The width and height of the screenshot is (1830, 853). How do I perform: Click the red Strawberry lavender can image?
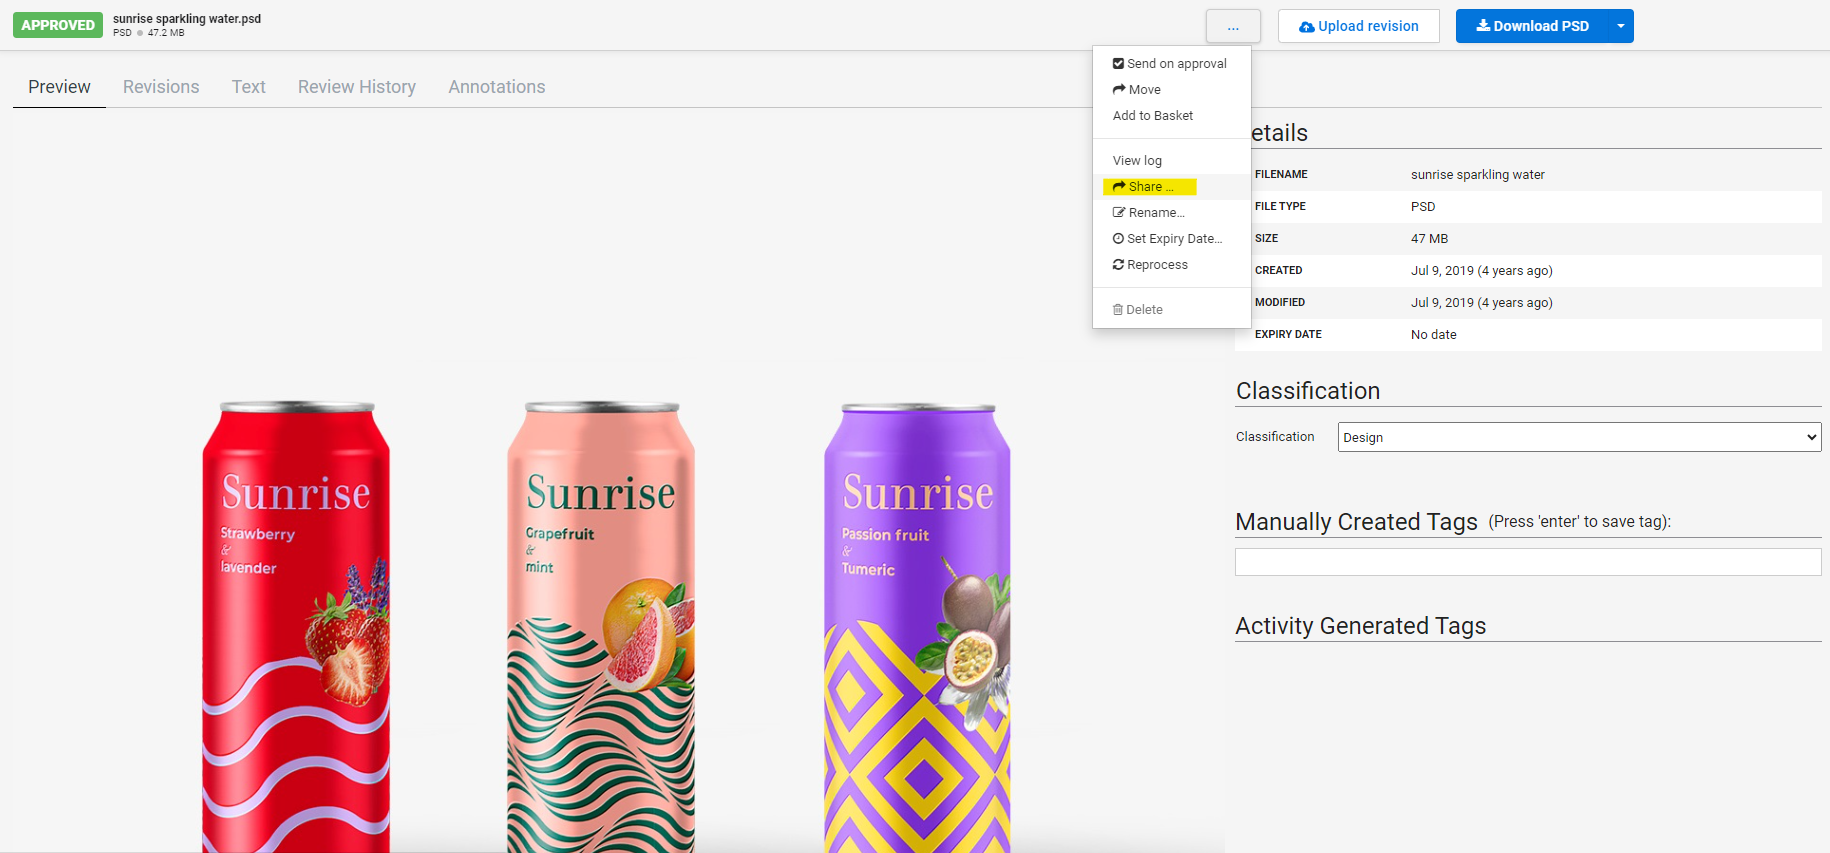coord(296,627)
